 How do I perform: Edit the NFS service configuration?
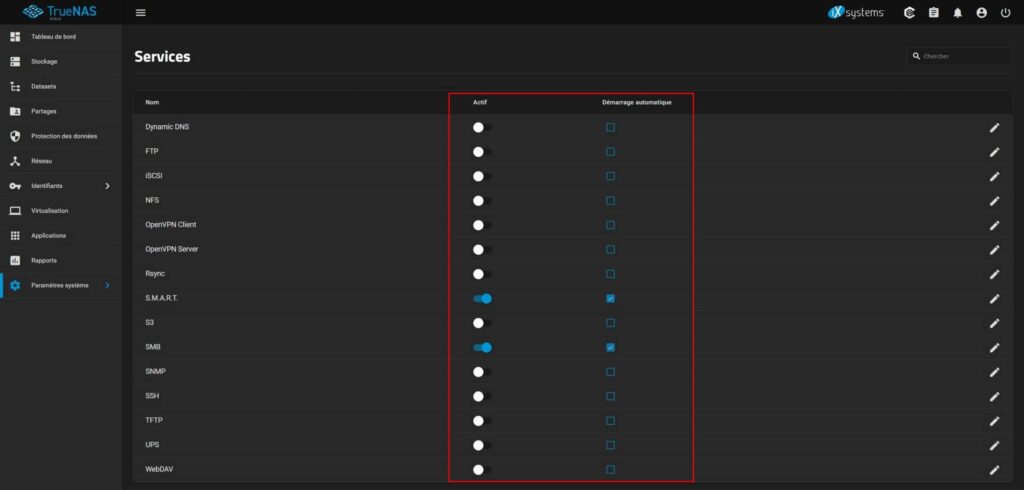994,201
